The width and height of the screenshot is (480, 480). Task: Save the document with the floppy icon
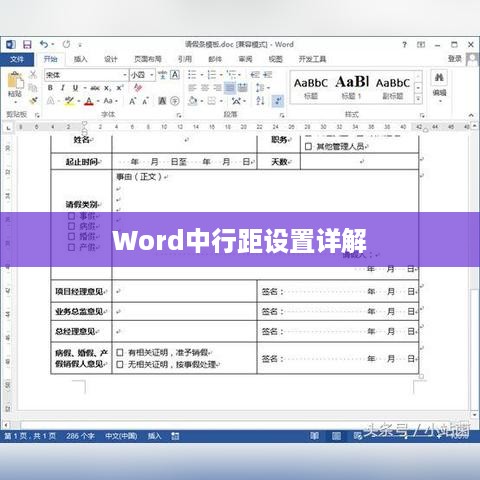coord(27,44)
